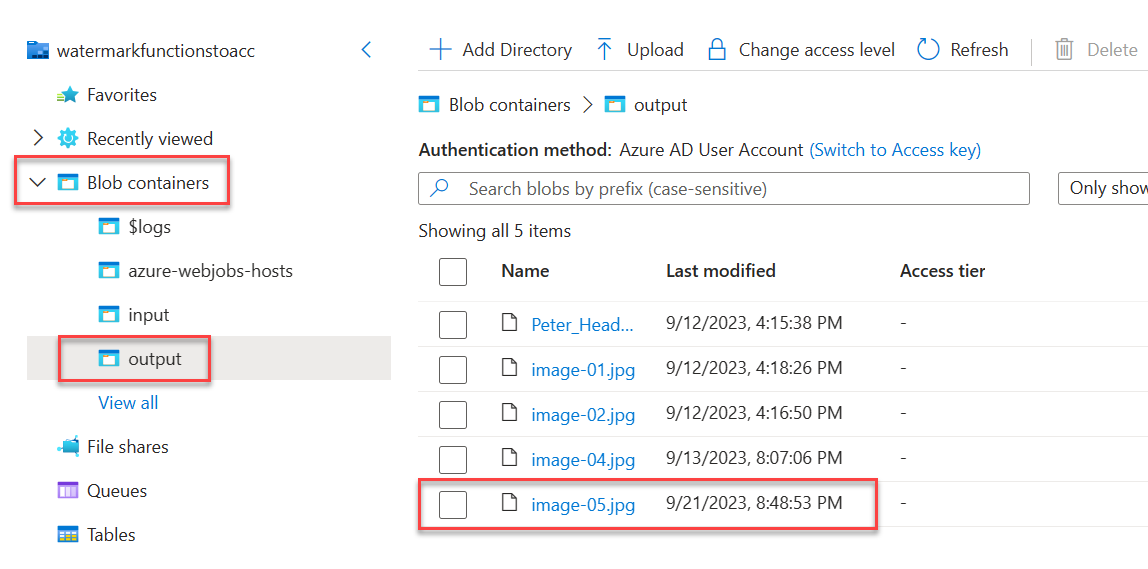Screen dimensions: 1148x569
Task: Click the Queues icon
Action: pyautogui.click(x=67, y=491)
